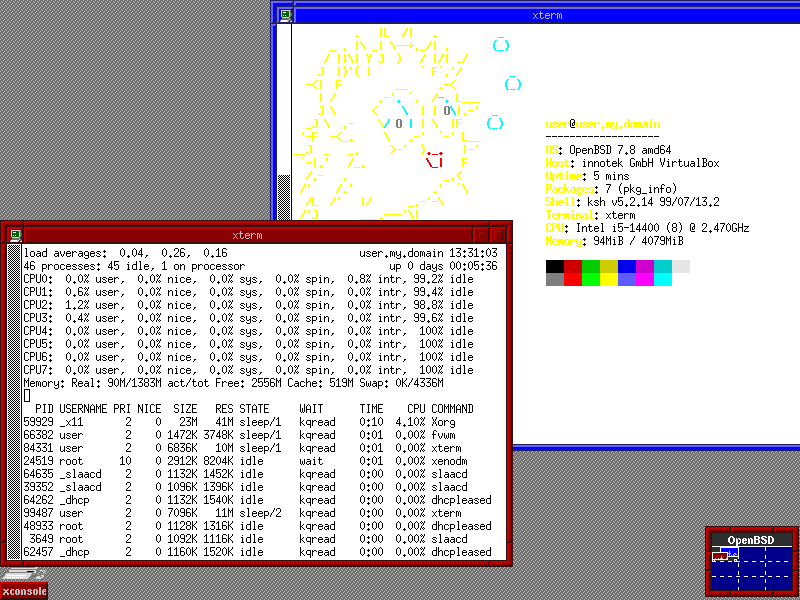This screenshot has width=800, height=600.
Task: Switch to the bottom-right virtual desktop cell
Action: pyautogui.click(x=780, y=585)
